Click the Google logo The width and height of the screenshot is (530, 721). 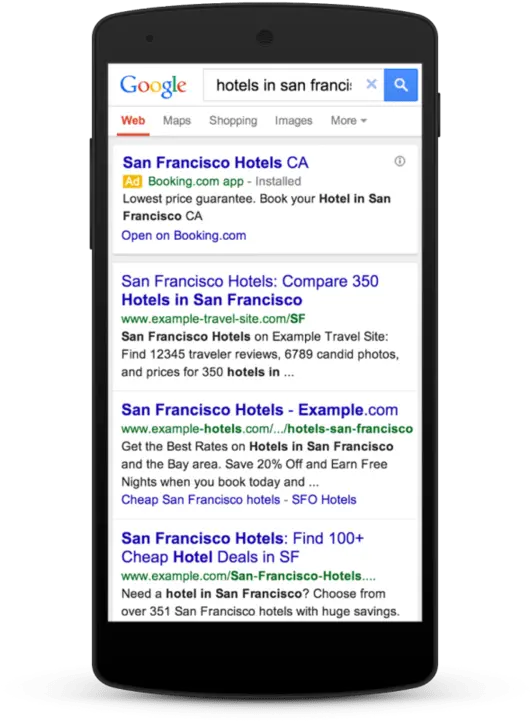[x=153, y=86]
